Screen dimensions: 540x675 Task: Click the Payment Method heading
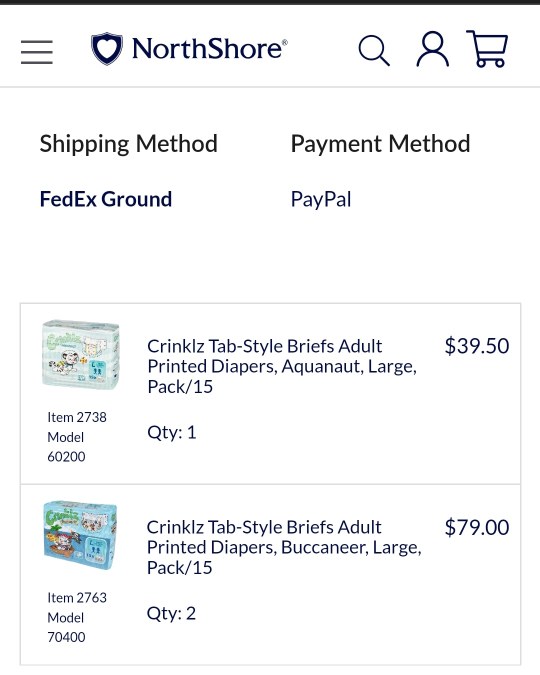380,144
